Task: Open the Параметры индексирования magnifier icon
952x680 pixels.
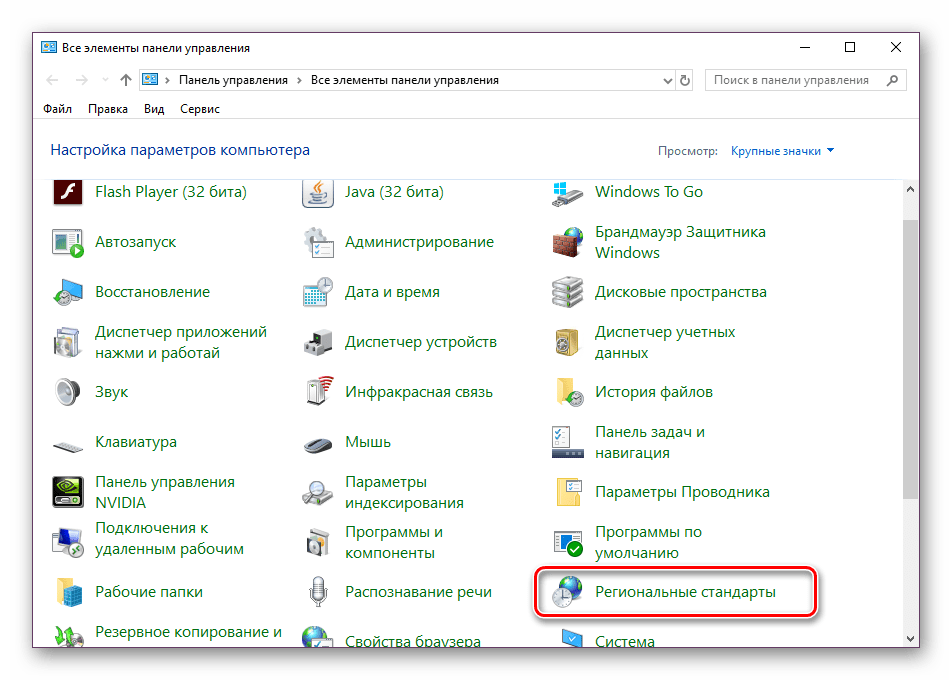Action: [317, 493]
